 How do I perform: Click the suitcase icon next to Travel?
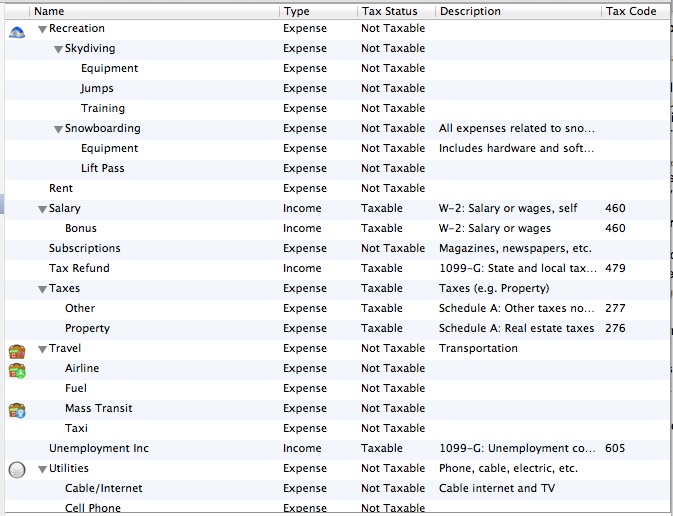(x=16, y=350)
